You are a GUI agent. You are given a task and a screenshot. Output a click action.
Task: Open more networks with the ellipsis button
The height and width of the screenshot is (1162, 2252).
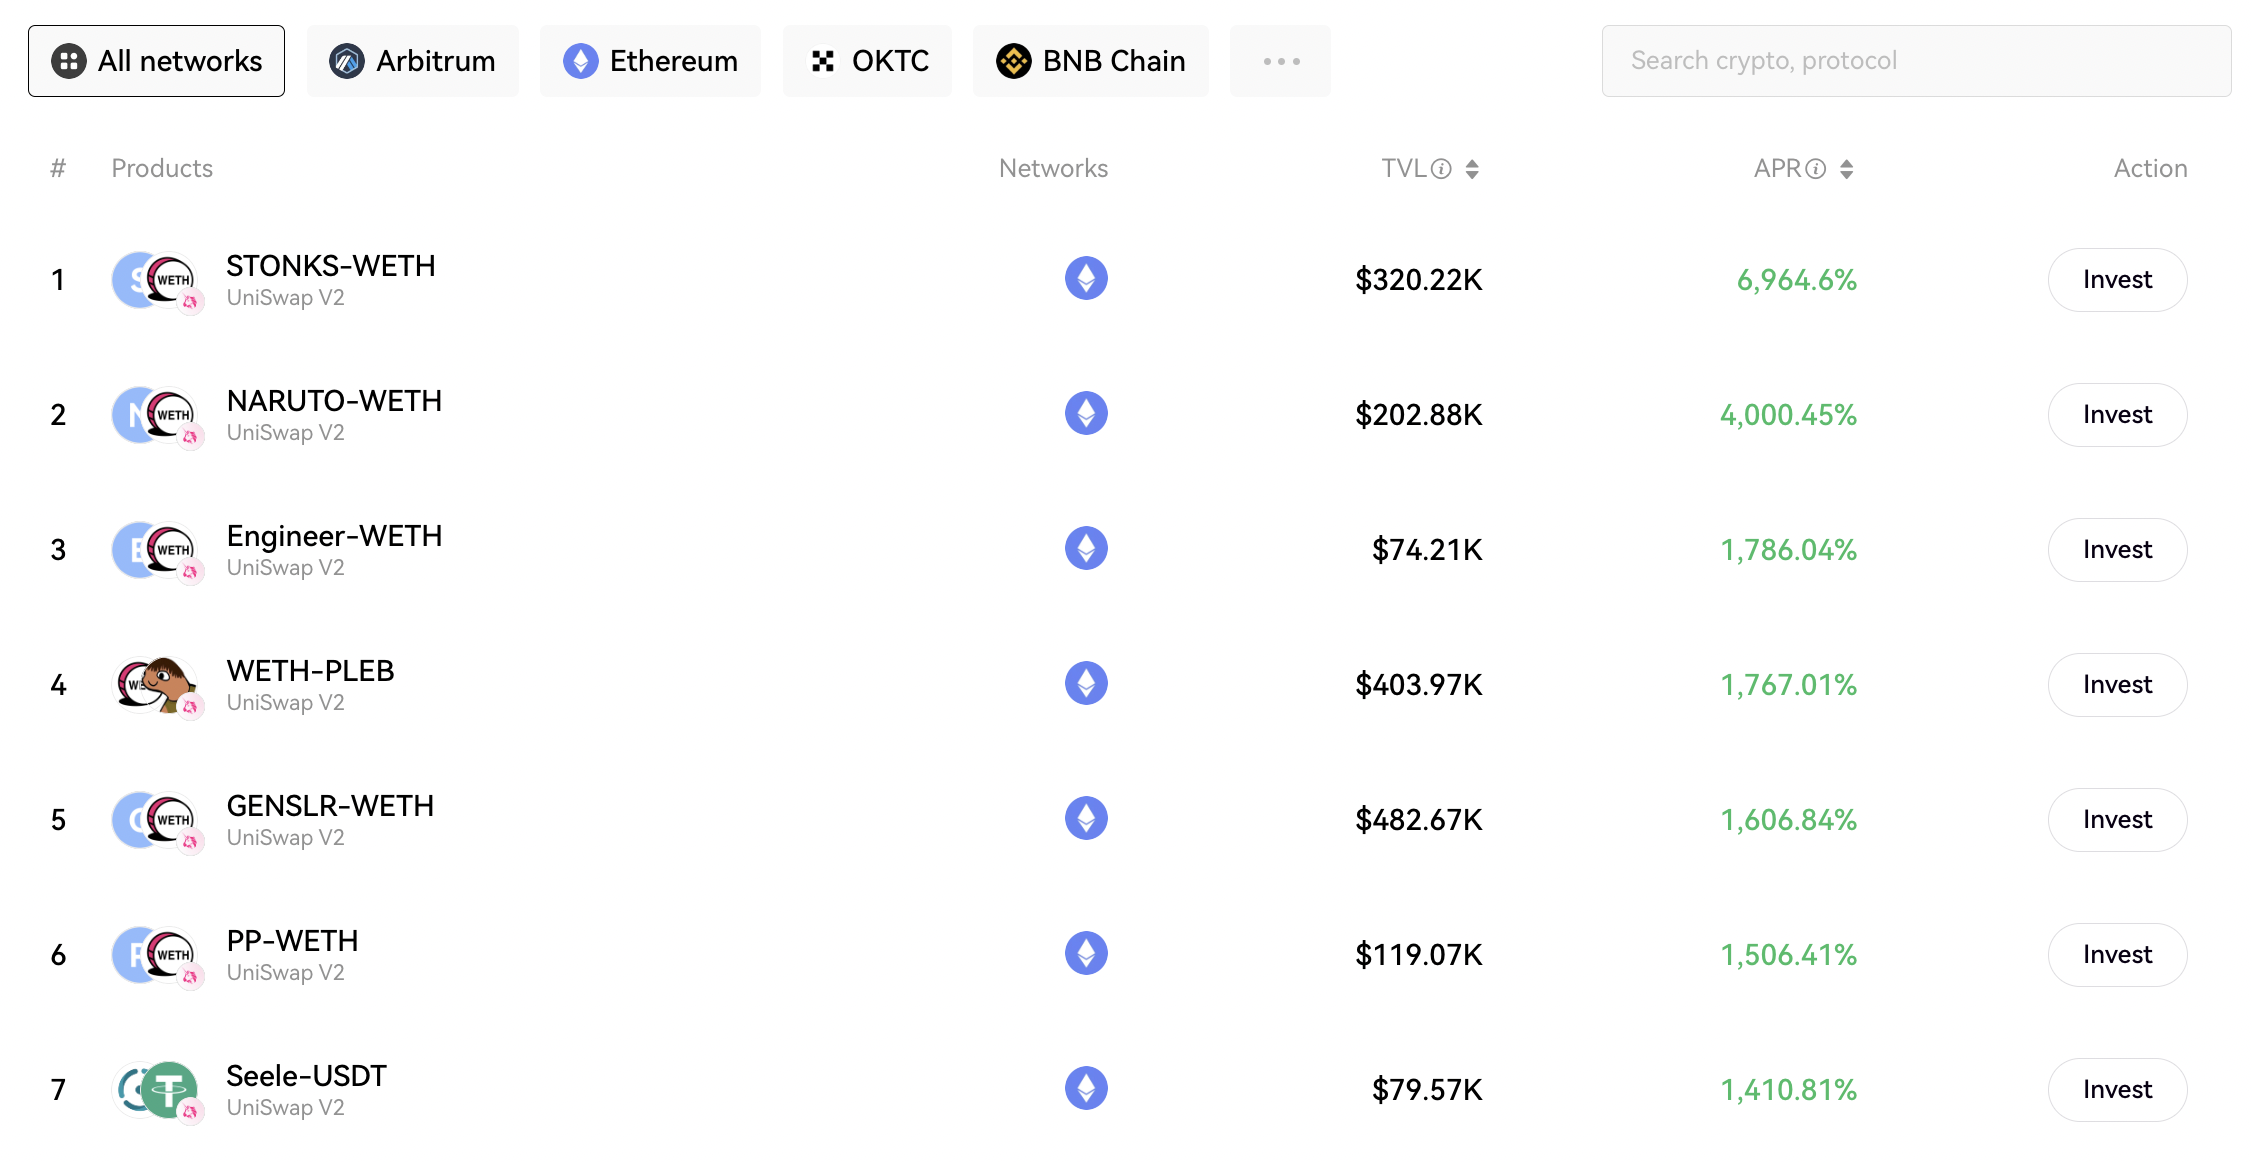[1280, 61]
